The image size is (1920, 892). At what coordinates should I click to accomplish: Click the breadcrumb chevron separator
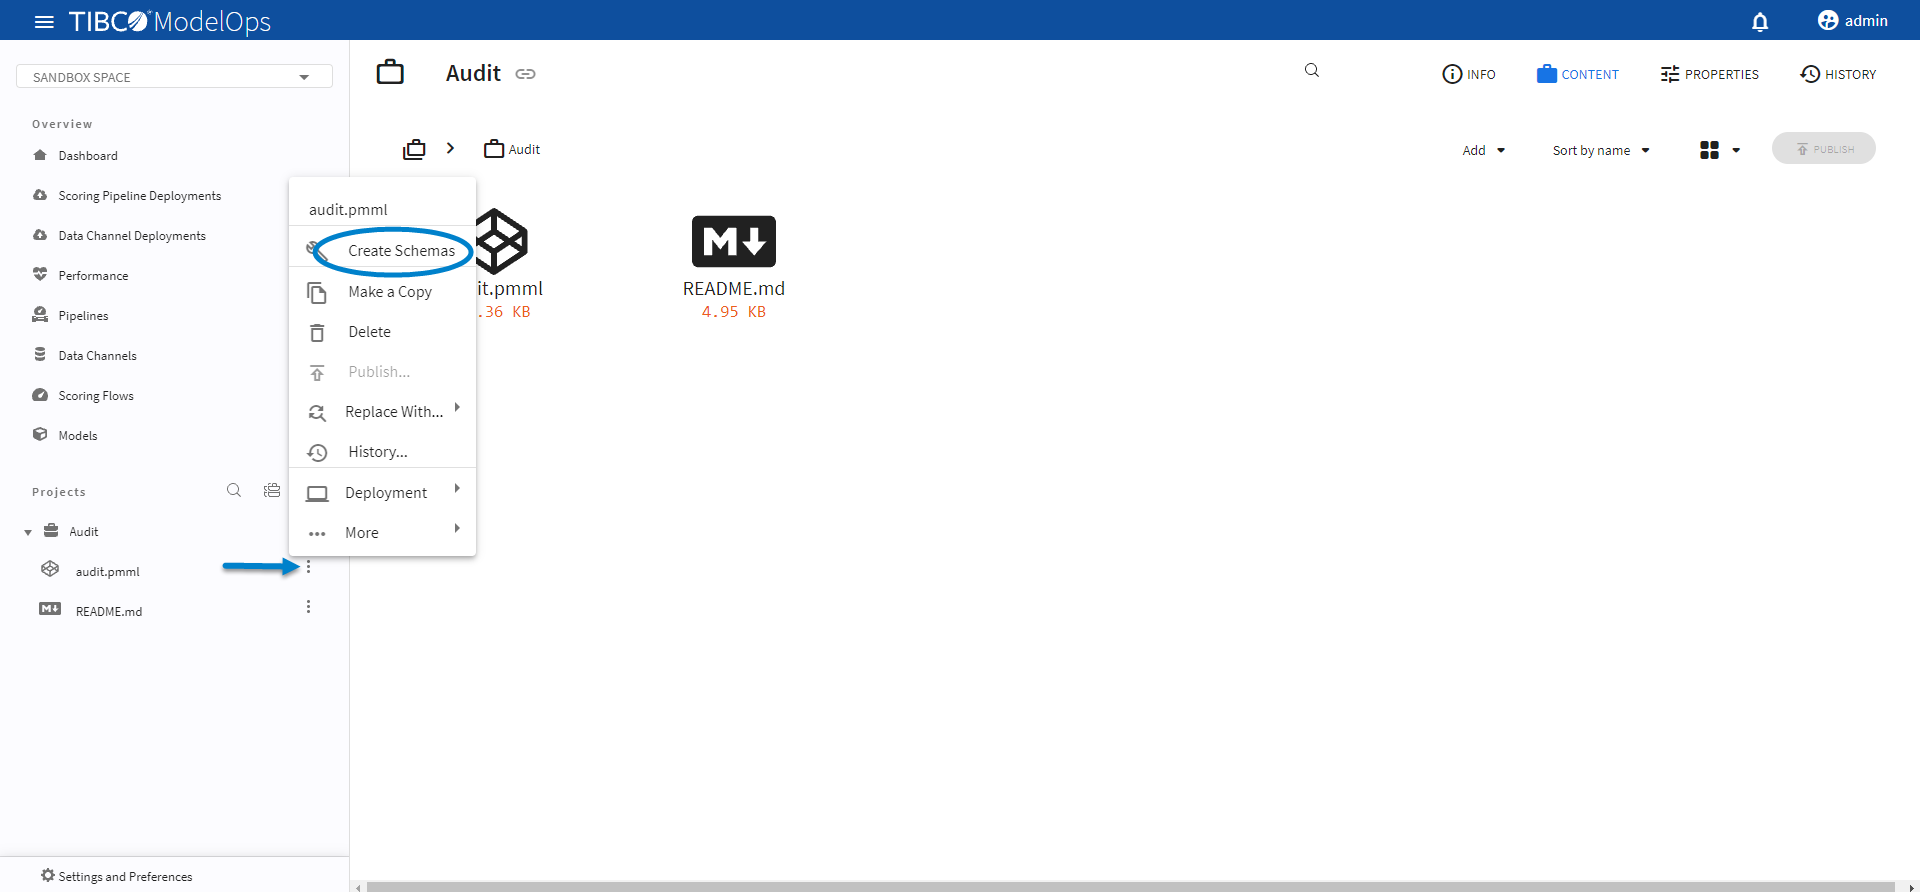click(x=451, y=148)
